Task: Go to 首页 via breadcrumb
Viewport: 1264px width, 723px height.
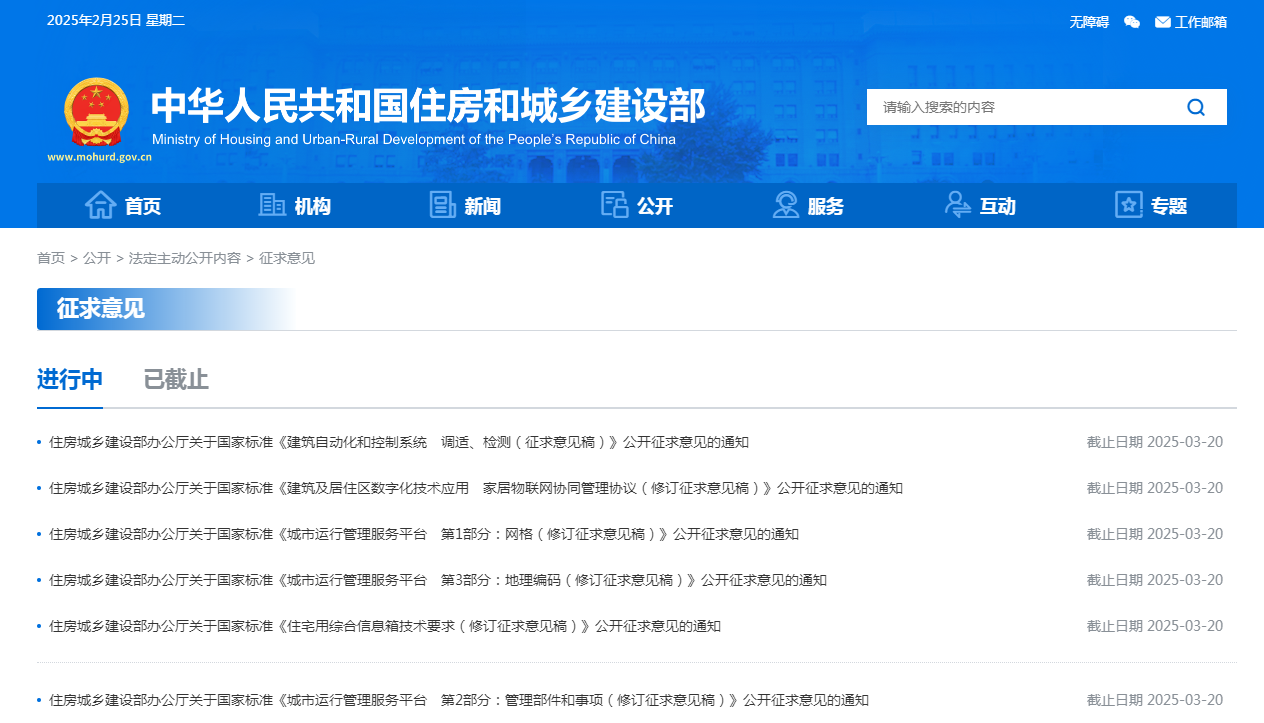Action: tap(51, 258)
